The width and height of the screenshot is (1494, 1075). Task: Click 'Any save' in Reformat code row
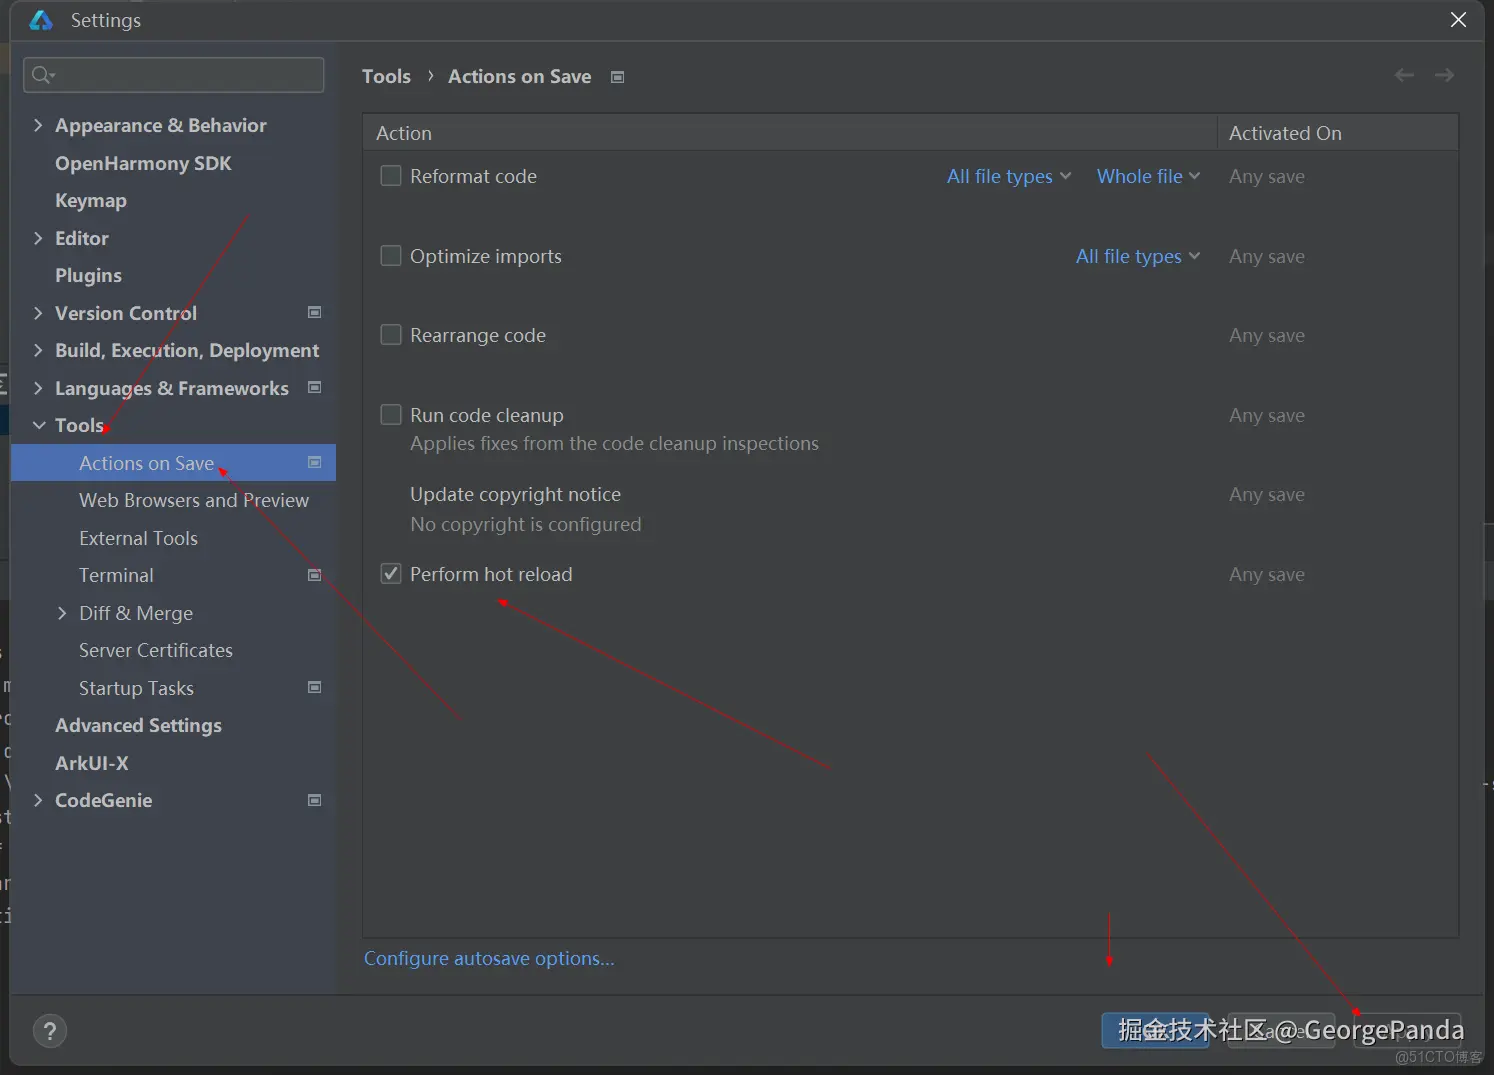(1267, 176)
